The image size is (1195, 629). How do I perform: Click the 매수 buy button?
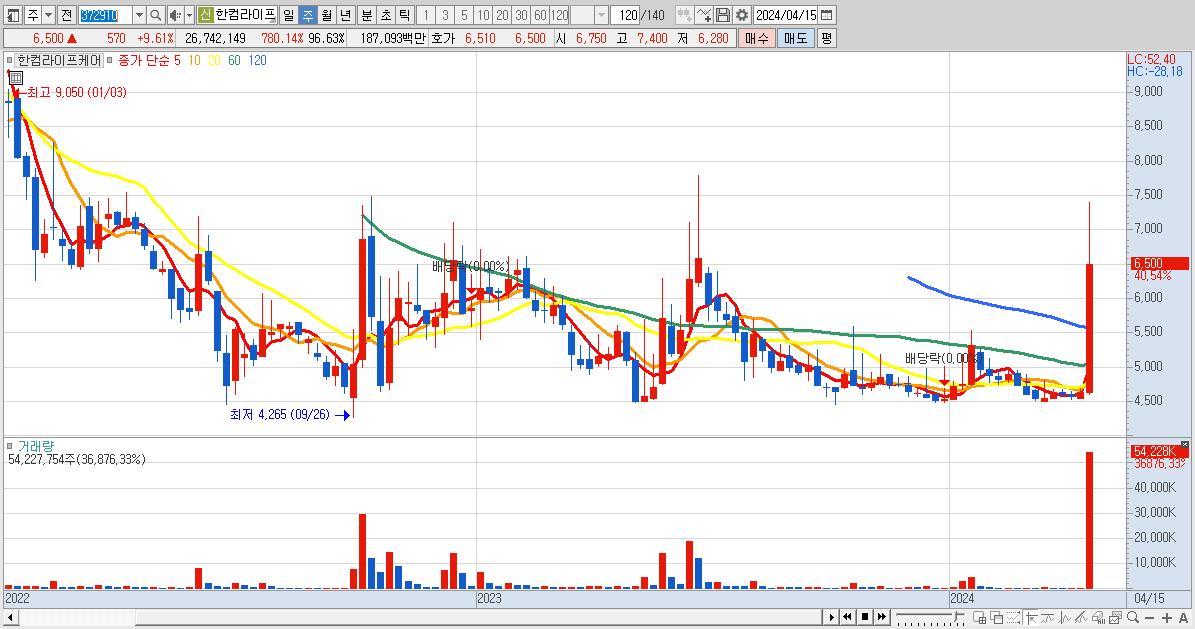[757, 38]
